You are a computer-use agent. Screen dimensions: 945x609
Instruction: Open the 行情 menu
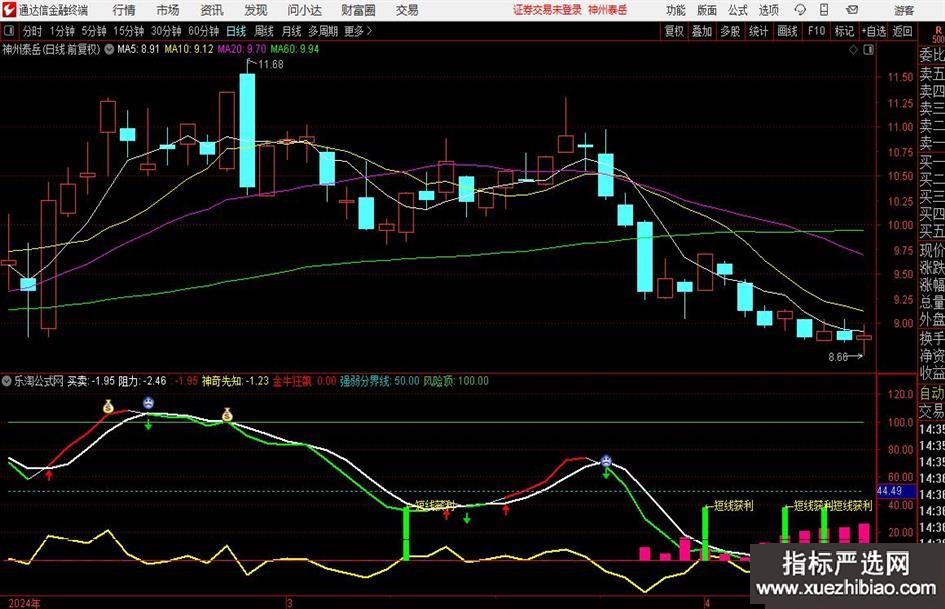coord(124,10)
